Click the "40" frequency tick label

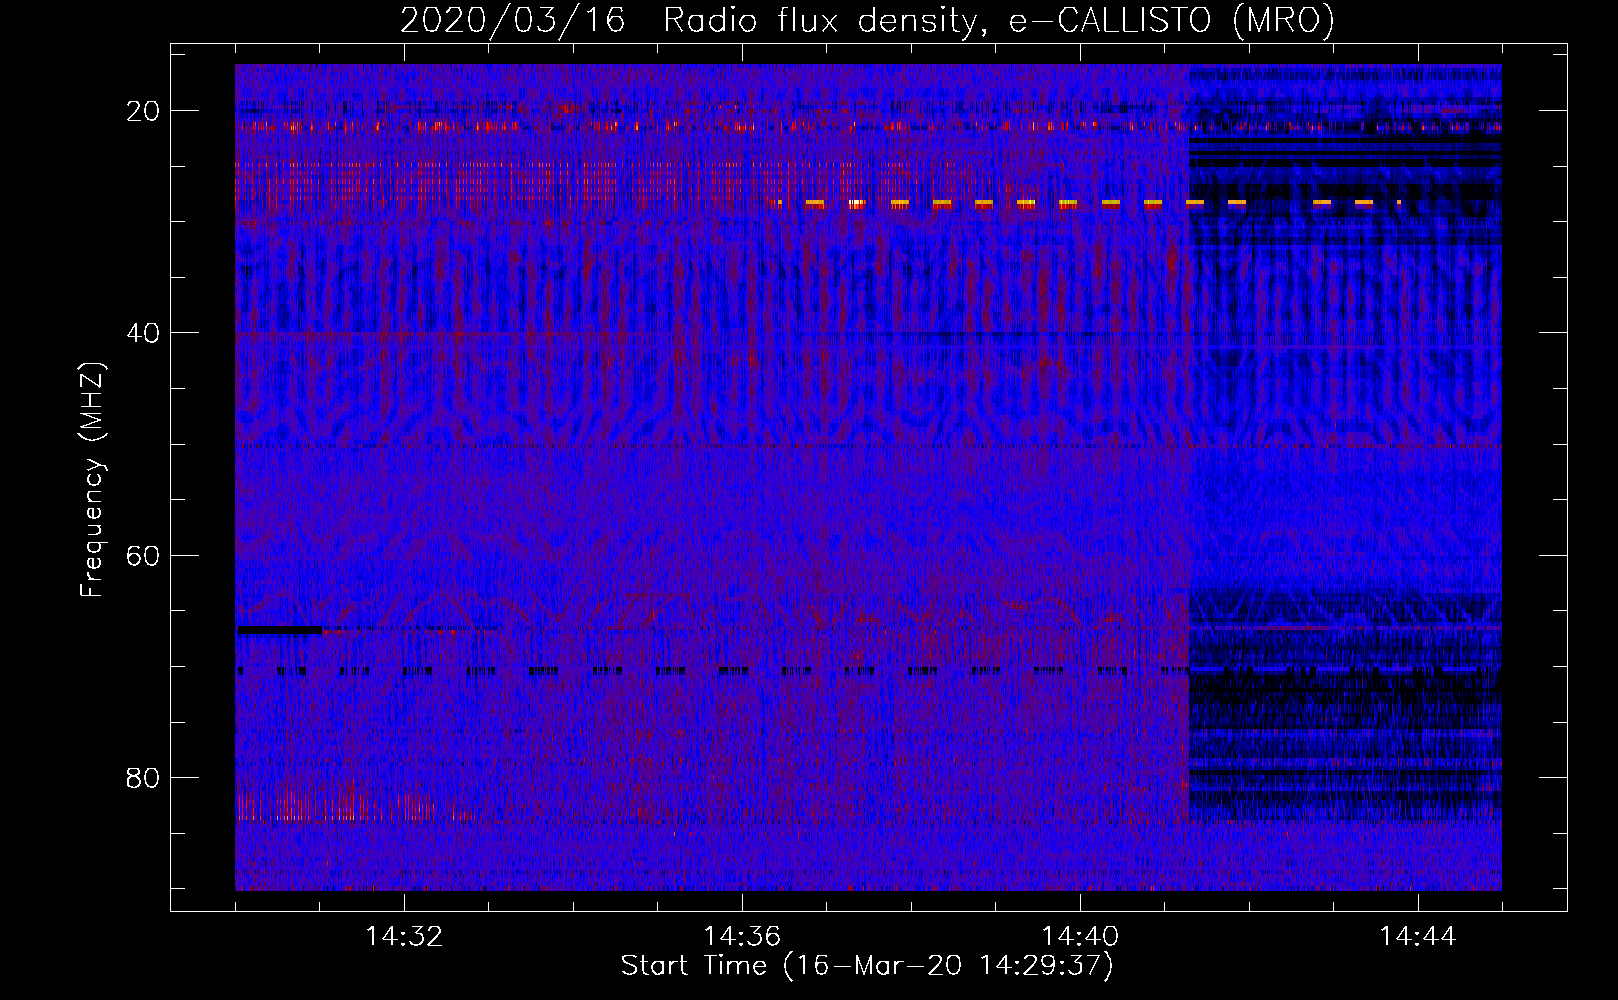[143, 333]
